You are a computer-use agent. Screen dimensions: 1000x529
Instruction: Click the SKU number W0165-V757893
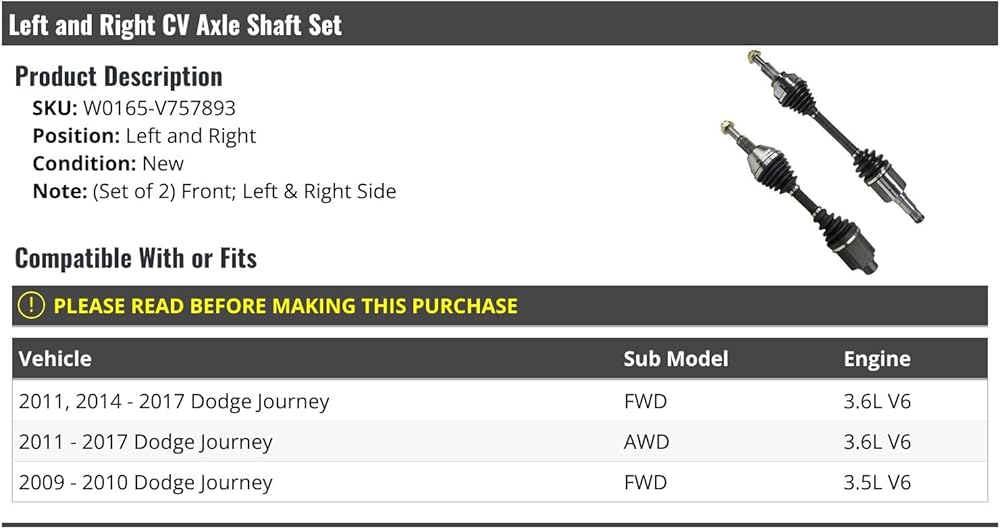tap(159, 108)
